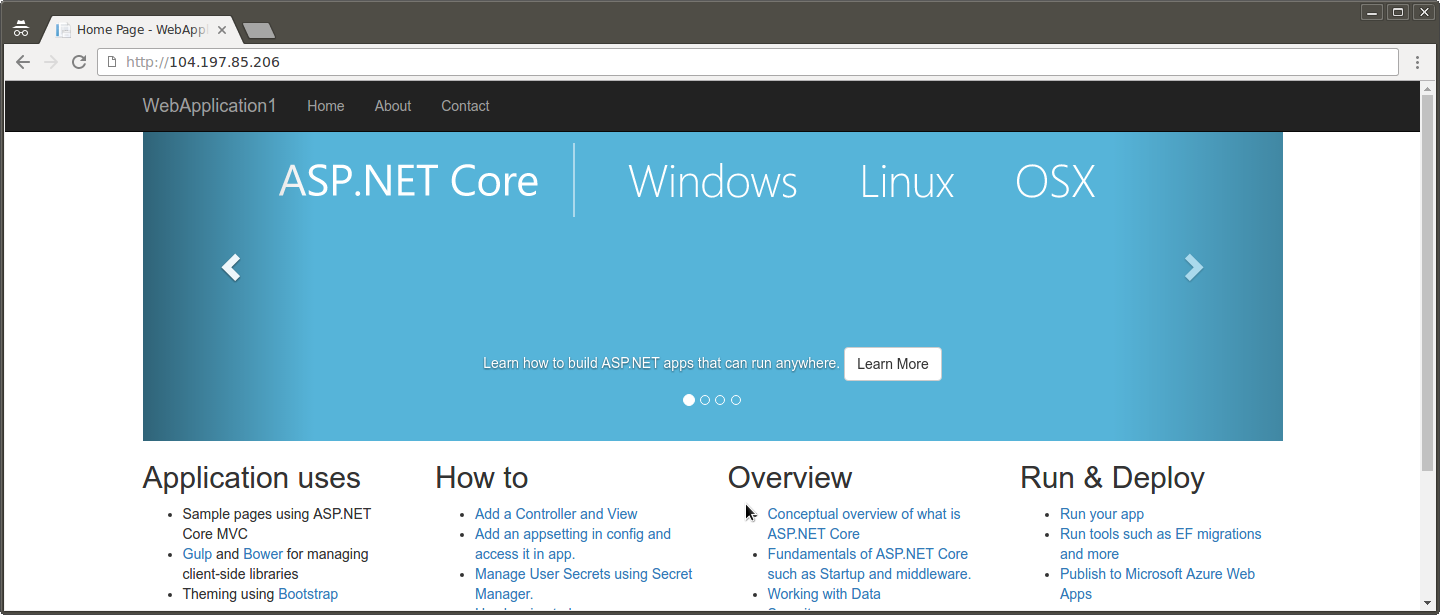
Task: Click the ASP.NET Core banner text
Action: [409, 182]
